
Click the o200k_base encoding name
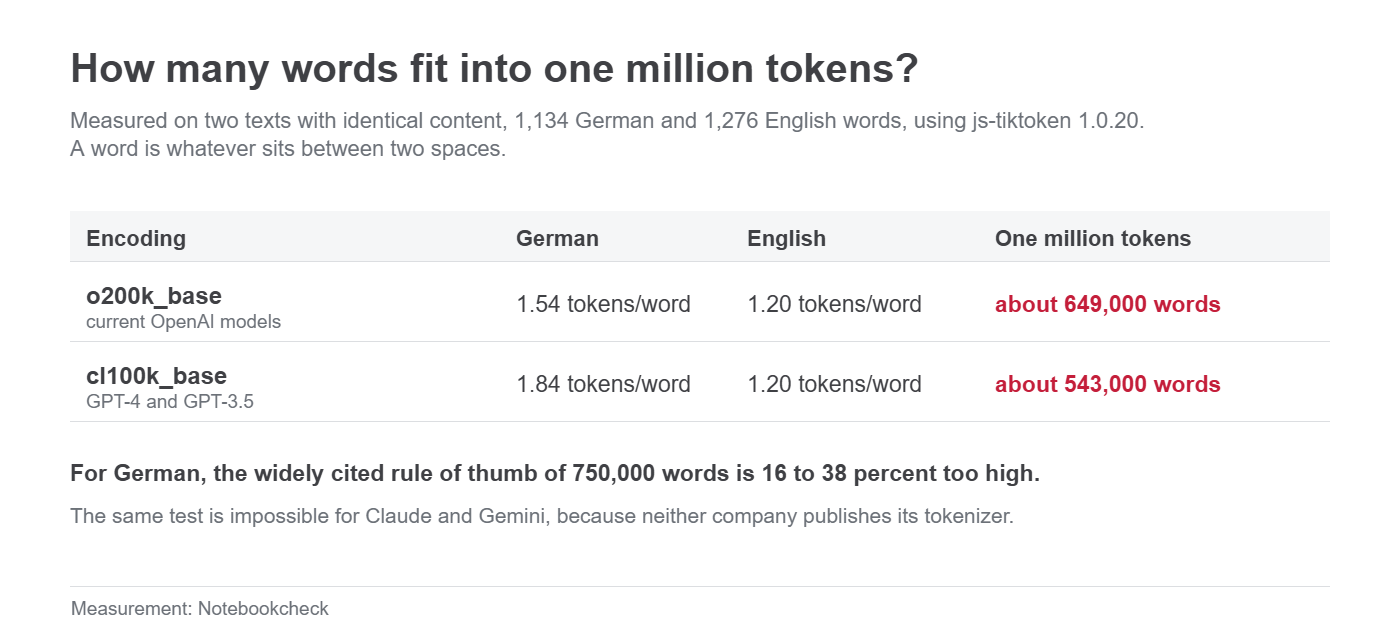pos(154,296)
